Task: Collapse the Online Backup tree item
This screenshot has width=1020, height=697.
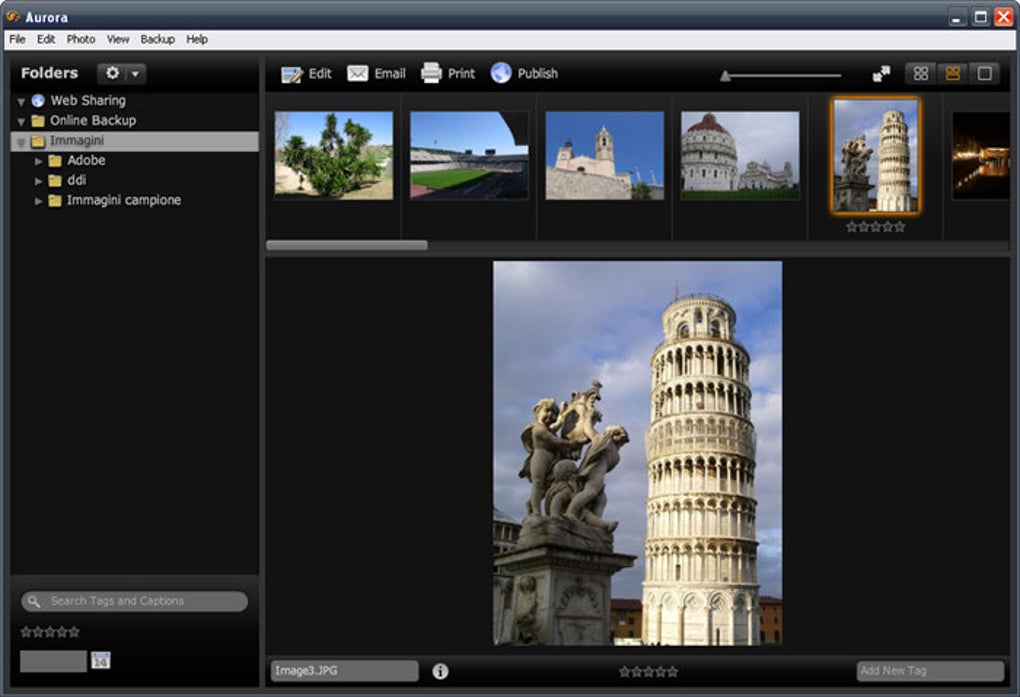Action: 21,120
